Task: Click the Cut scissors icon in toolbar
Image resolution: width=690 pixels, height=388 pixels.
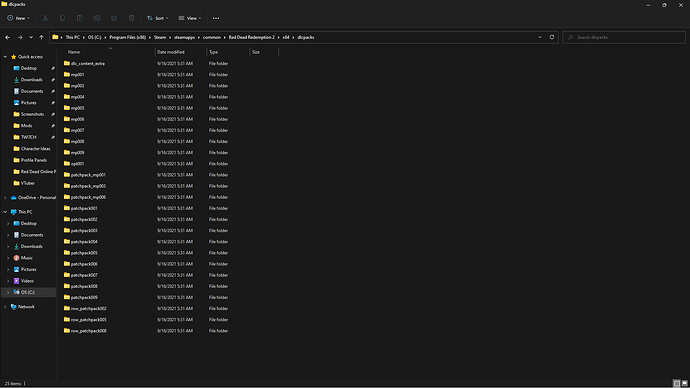Action: coord(45,18)
